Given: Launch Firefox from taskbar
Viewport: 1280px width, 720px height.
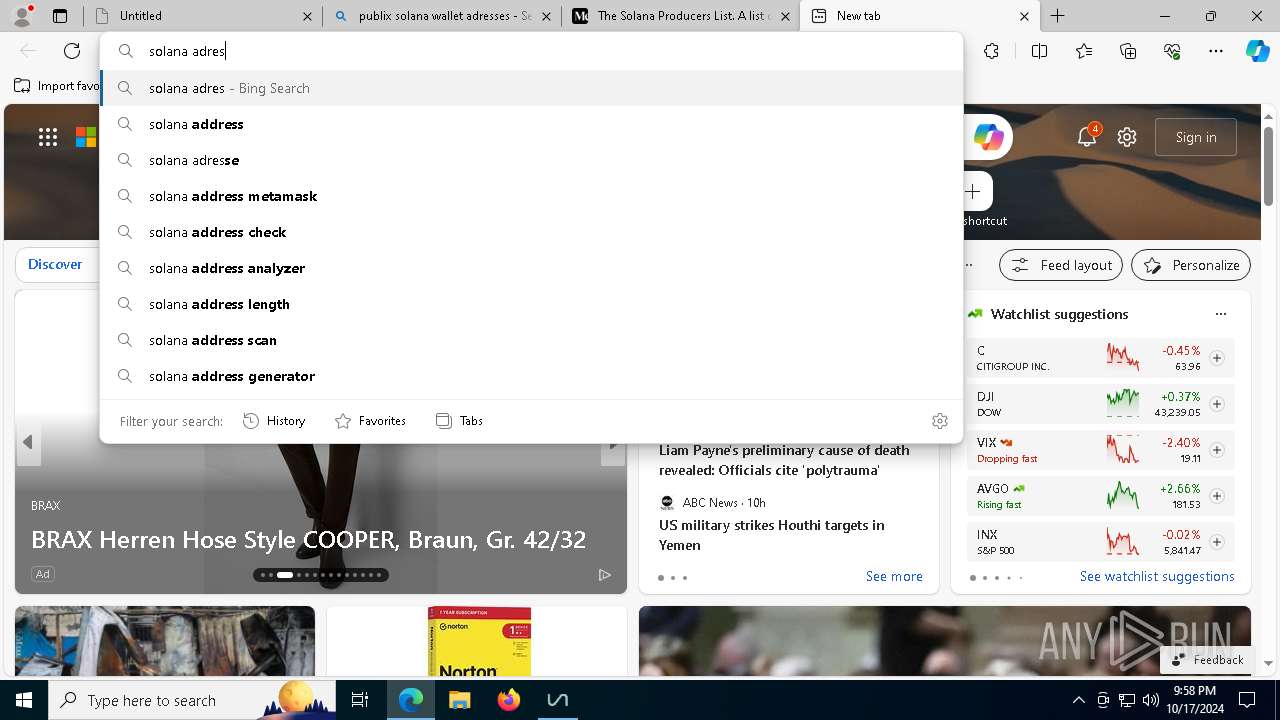Looking at the screenshot, I should [508, 700].
